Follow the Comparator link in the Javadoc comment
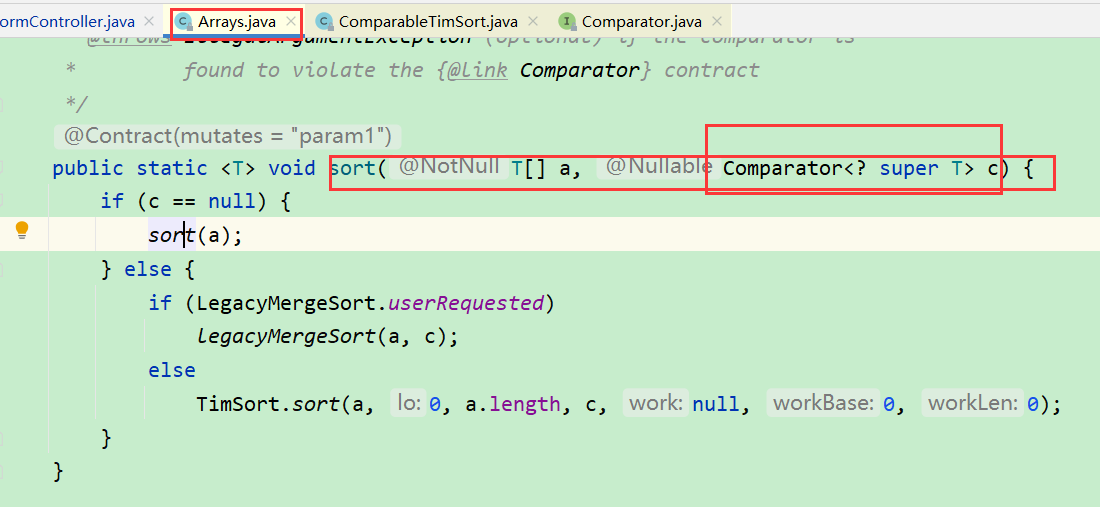This screenshot has height=507, width=1100. 579,70
